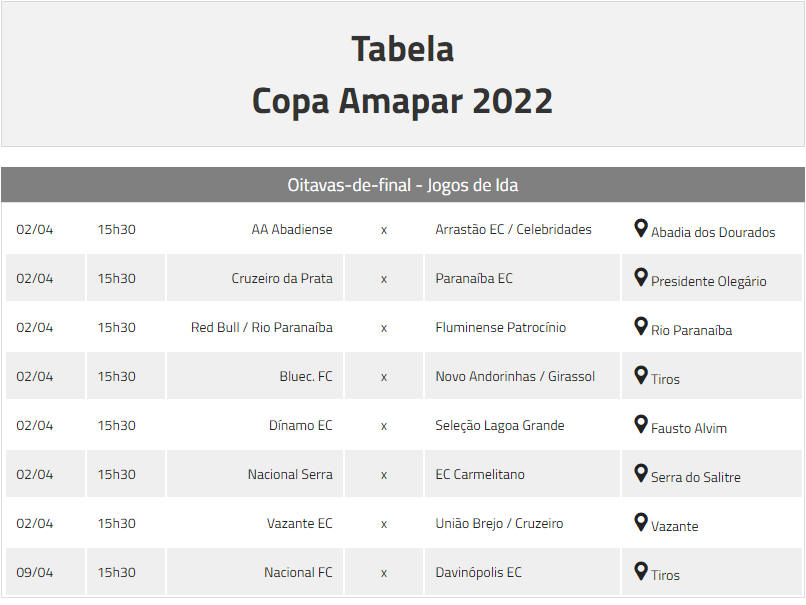
Task: Click the map pin for Rio Paranaíba venue
Action: click(640, 326)
